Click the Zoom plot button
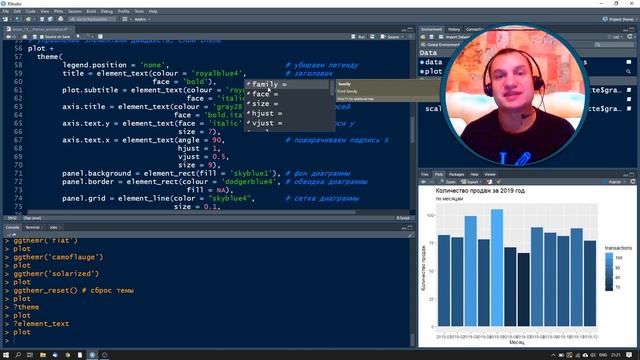The image size is (640, 360). (x=448, y=182)
